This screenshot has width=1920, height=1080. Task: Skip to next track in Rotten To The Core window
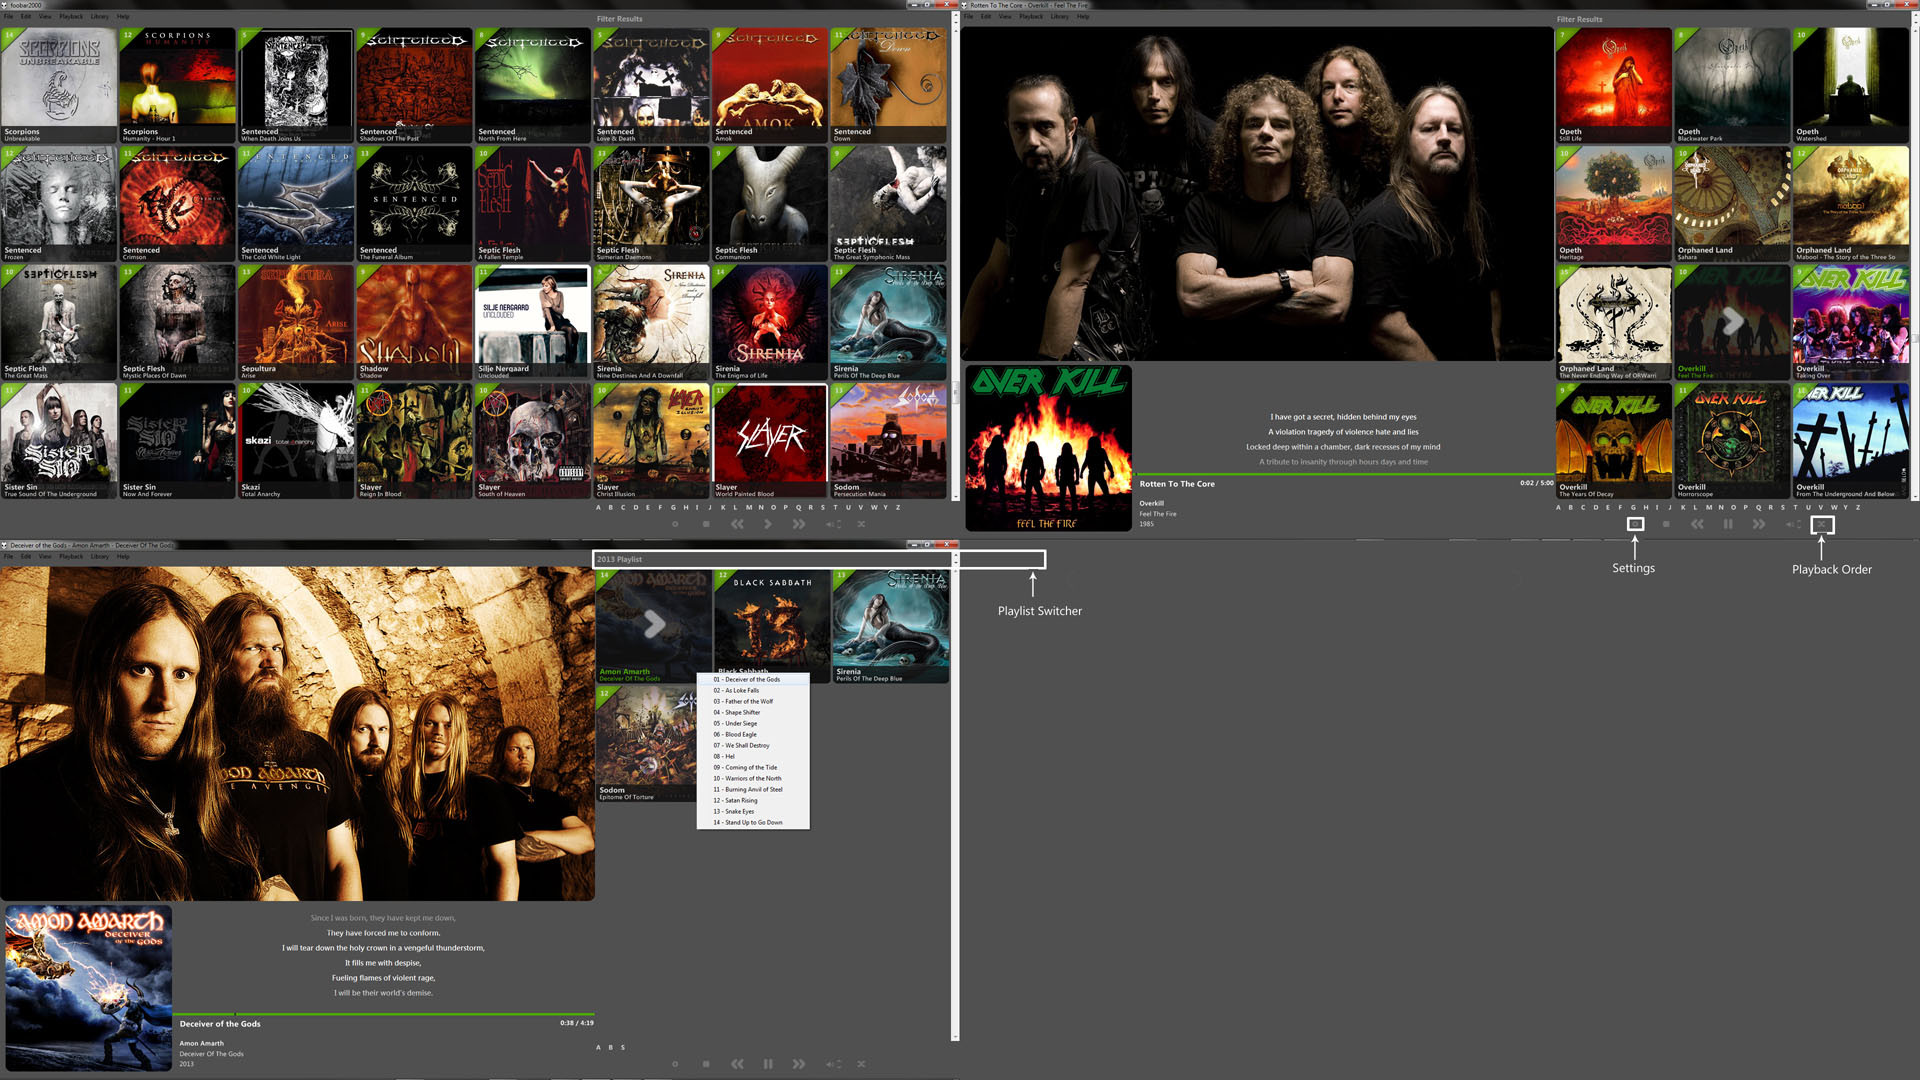(x=1759, y=524)
